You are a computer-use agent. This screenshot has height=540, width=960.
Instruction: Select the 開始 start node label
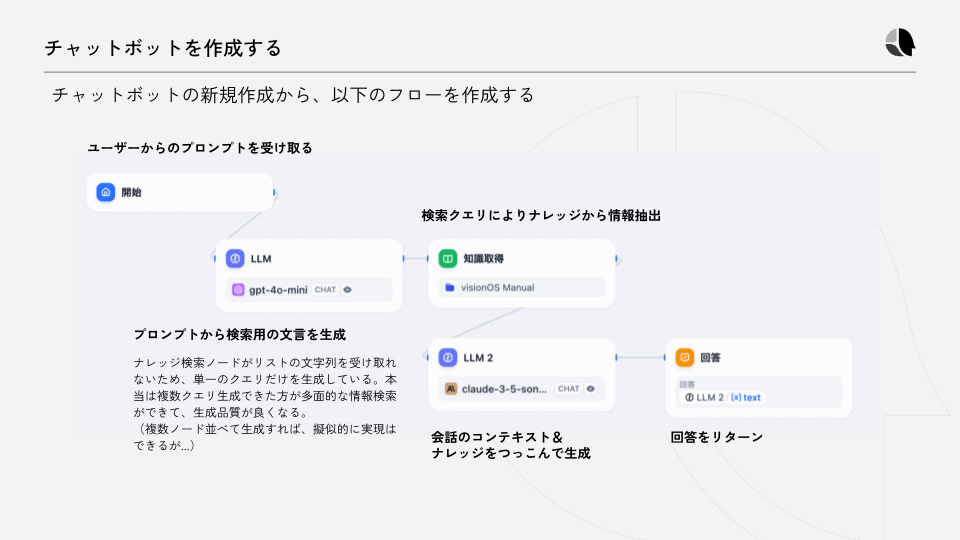[132, 192]
